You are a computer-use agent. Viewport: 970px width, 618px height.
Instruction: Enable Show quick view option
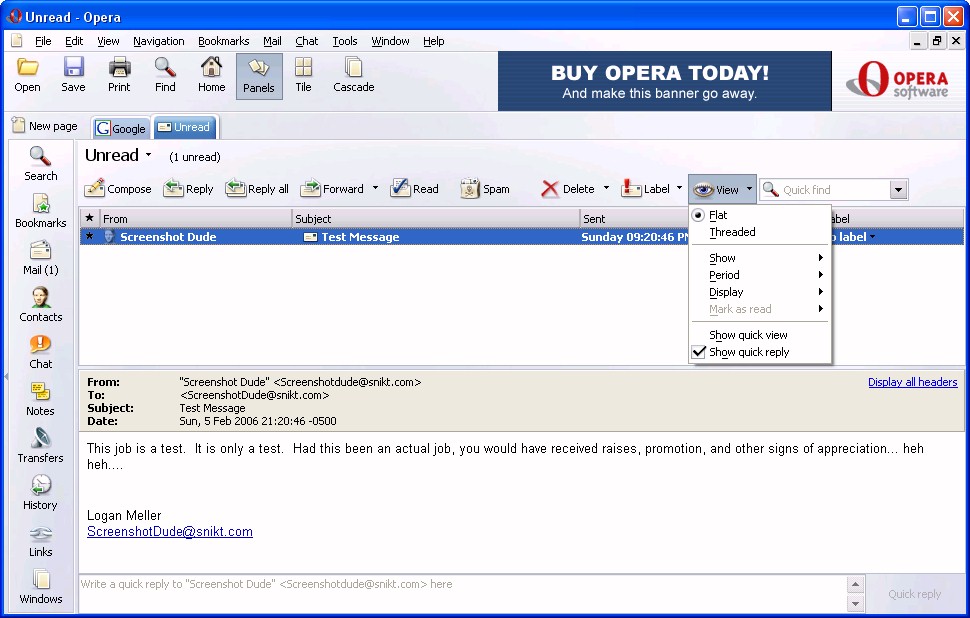click(748, 335)
